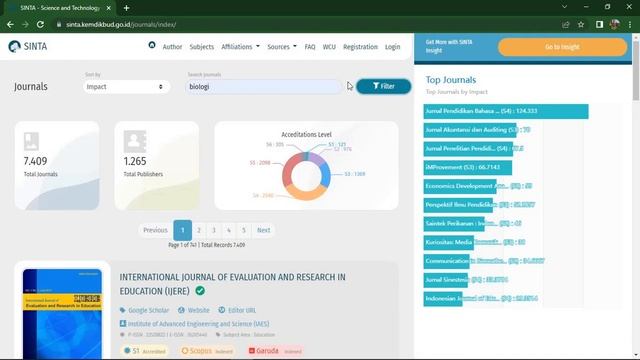Open the Author menu item
This screenshot has height=360, width=640.
coord(172,47)
